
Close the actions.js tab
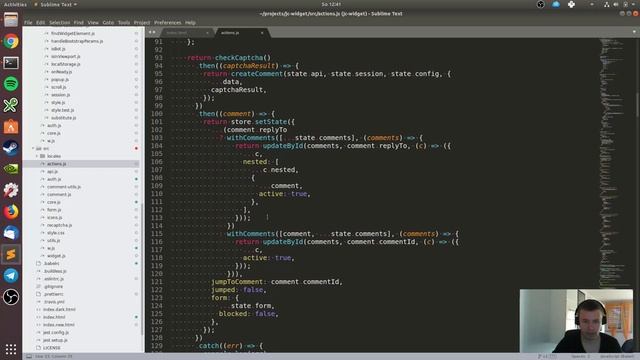[262, 33]
